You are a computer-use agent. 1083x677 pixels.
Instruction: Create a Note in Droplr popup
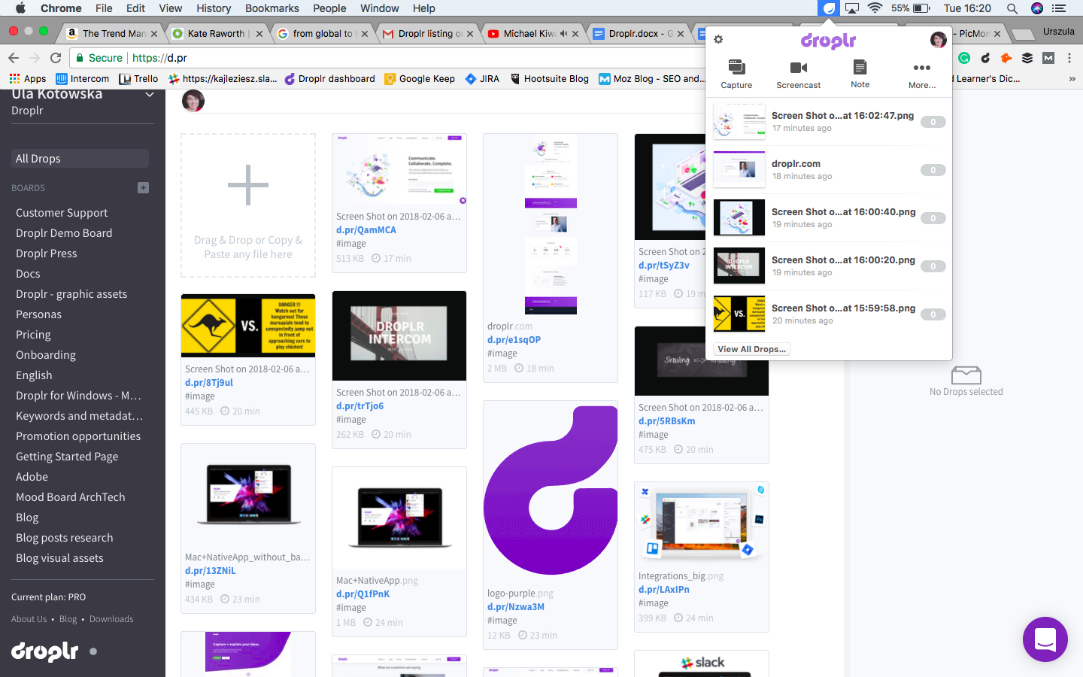pyautogui.click(x=860, y=74)
